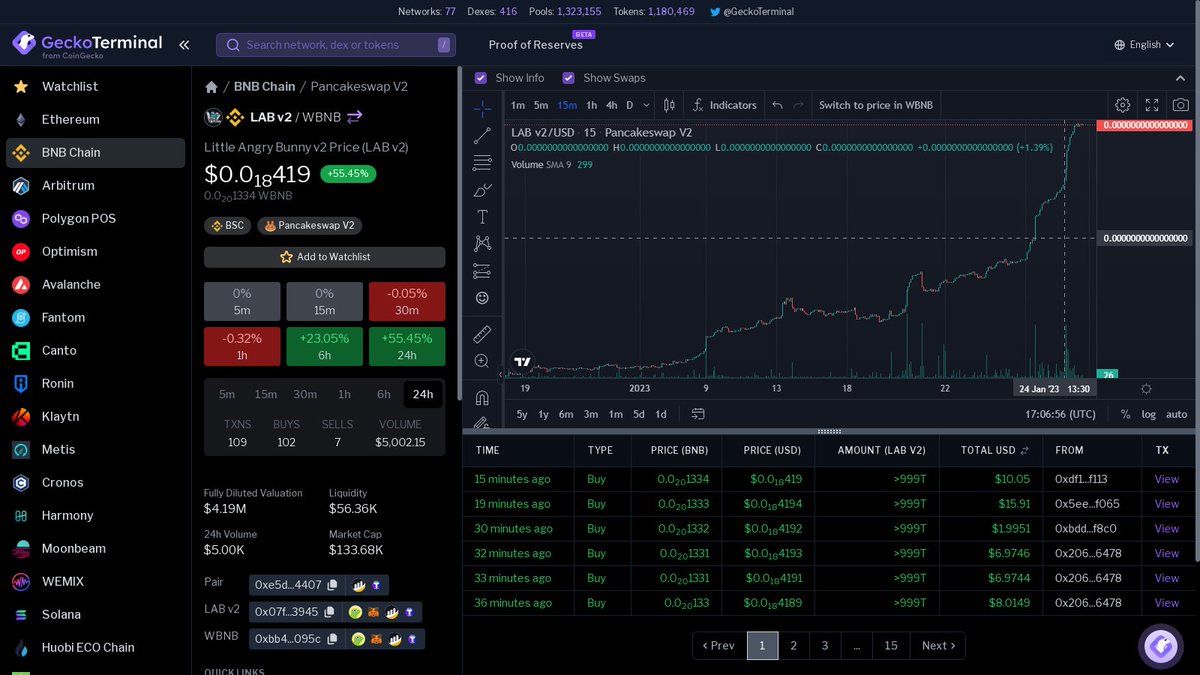Click the 1y date range
This screenshot has height=675, width=1200.
point(543,414)
